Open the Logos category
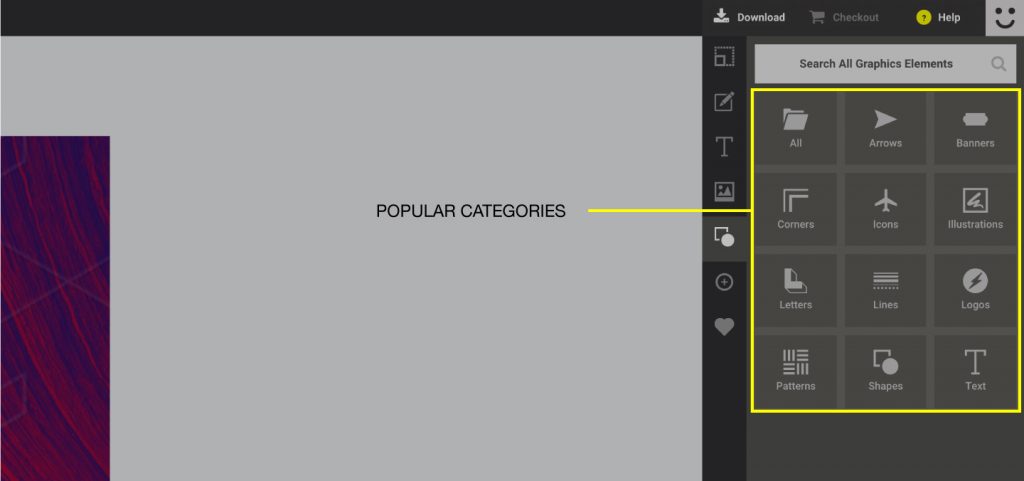The width and height of the screenshot is (1024, 481). coord(975,290)
